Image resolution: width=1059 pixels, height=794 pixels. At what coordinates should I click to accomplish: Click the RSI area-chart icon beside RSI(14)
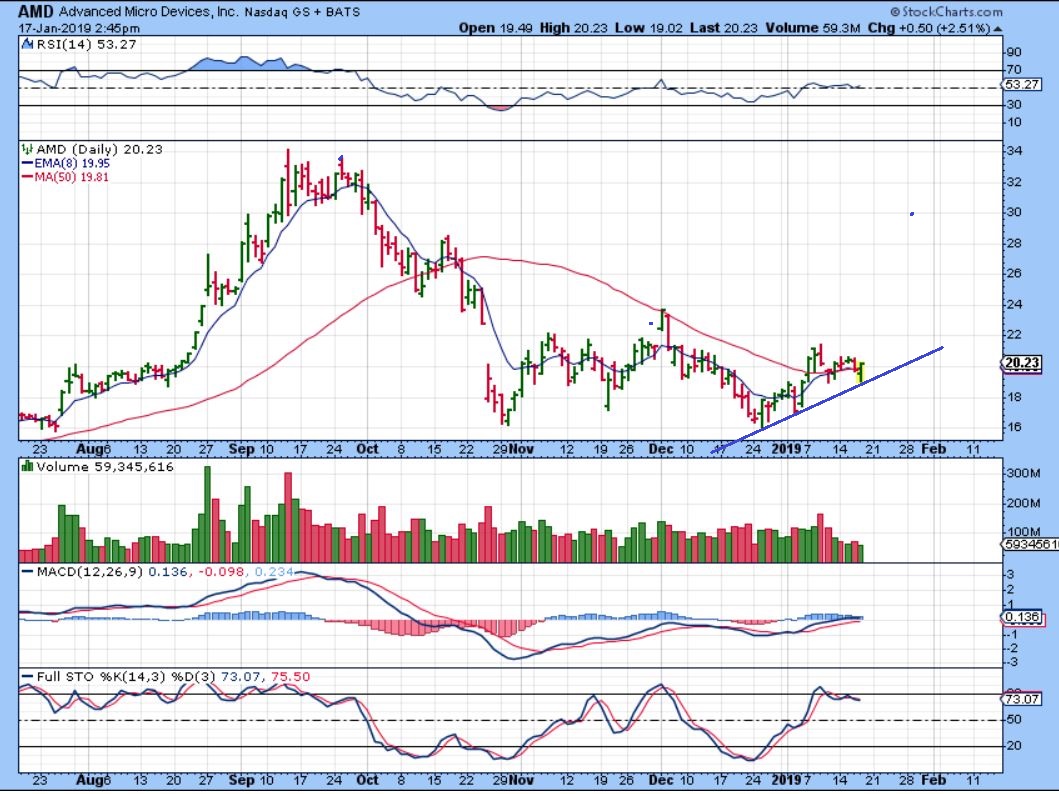pos(27,45)
